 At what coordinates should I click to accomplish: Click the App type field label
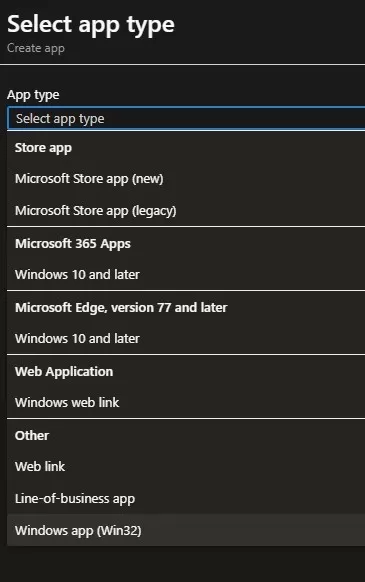[x=33, y=95]
